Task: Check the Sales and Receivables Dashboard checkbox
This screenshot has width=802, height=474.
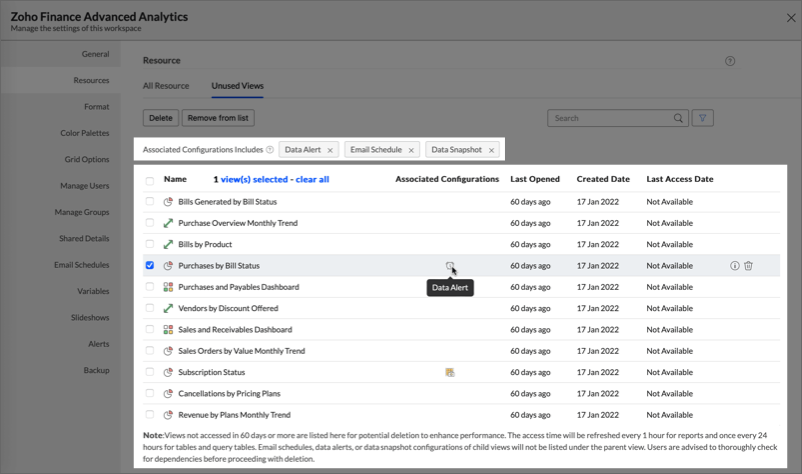Action: [x=149, y=329]
